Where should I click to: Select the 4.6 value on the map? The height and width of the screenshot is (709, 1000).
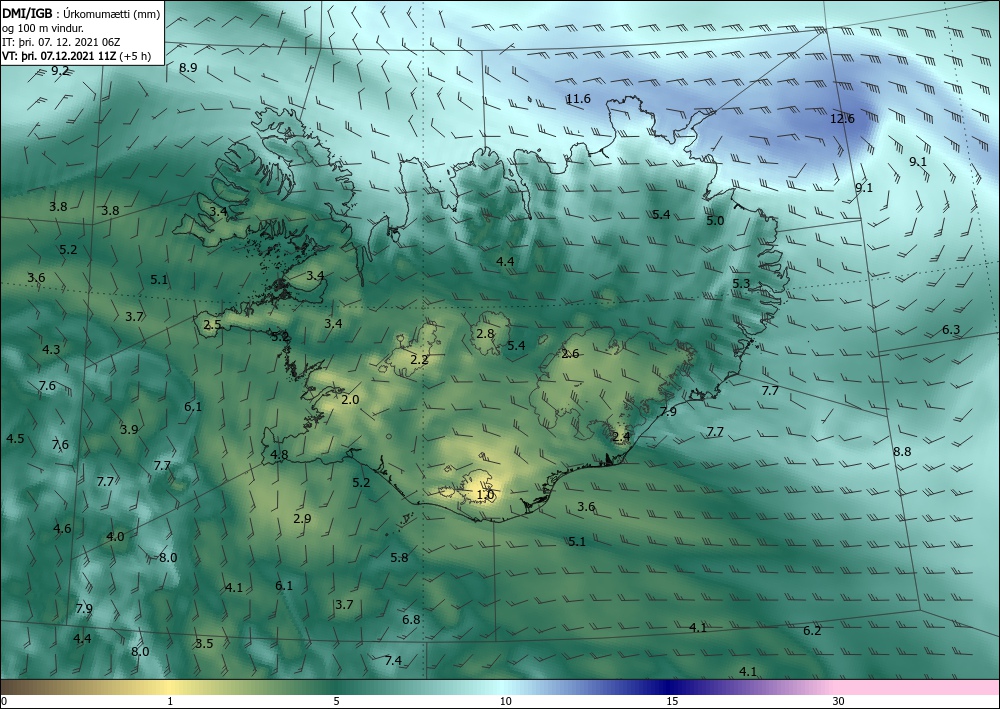coord(62,529)
